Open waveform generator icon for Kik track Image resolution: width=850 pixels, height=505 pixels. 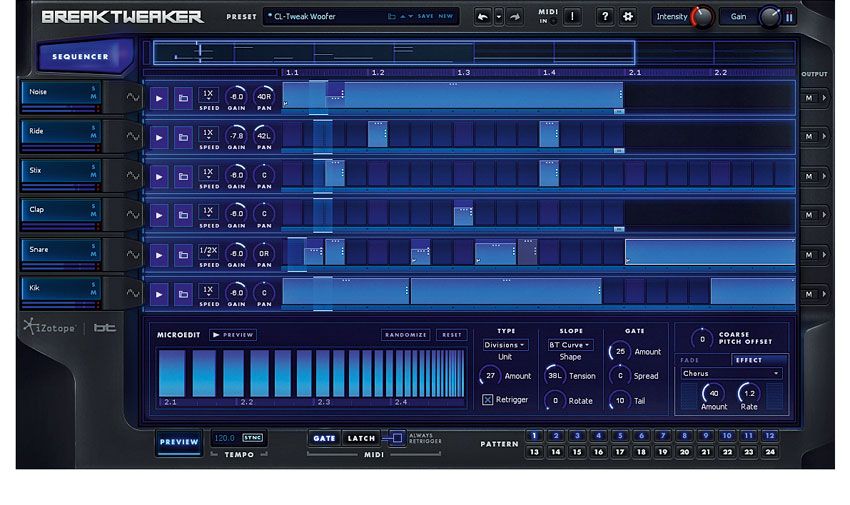tap(132, 293)
